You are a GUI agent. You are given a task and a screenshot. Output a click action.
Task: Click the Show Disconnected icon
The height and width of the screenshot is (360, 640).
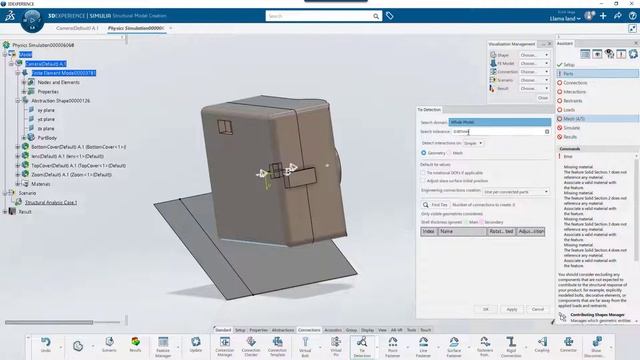596,342
